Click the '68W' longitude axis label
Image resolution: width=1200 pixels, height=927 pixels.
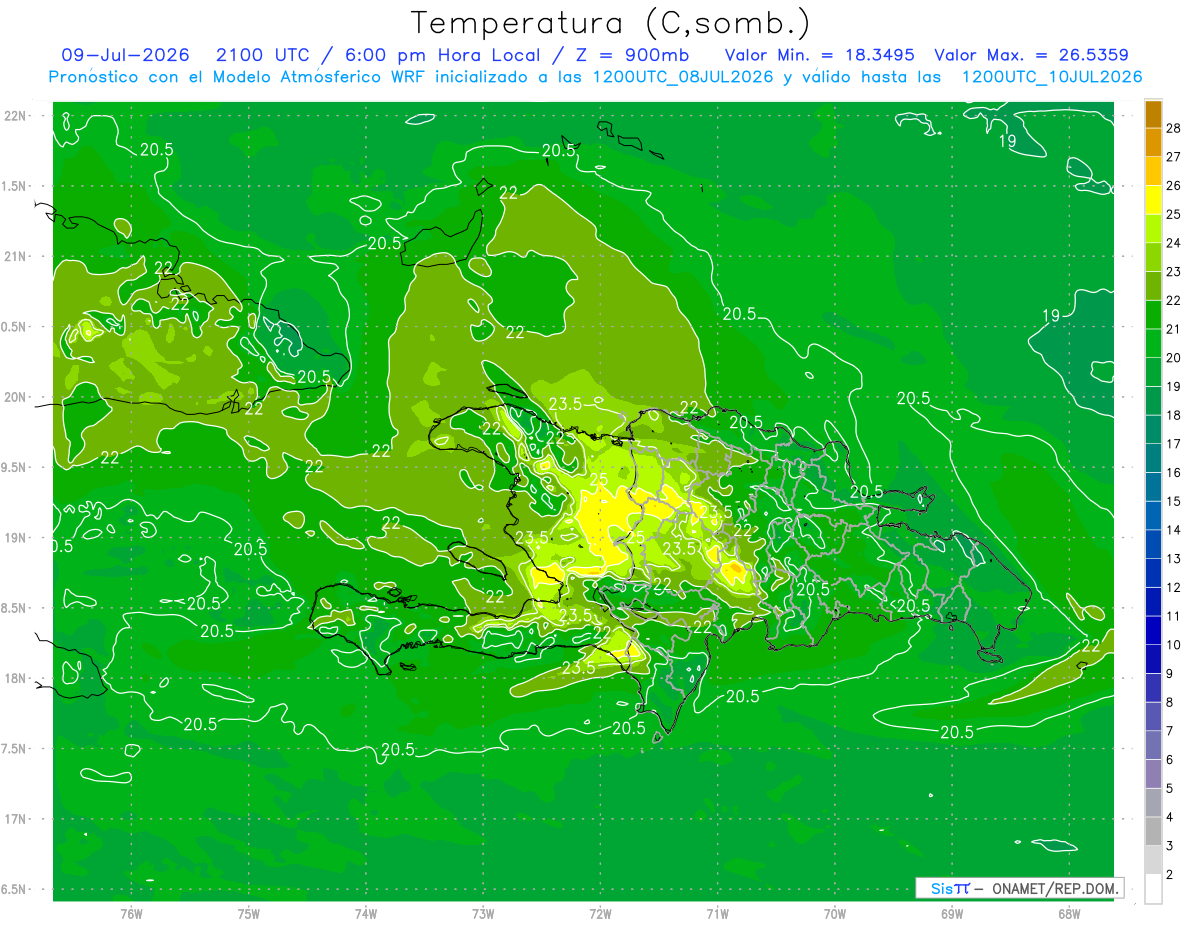click(x=1069, y=913)
